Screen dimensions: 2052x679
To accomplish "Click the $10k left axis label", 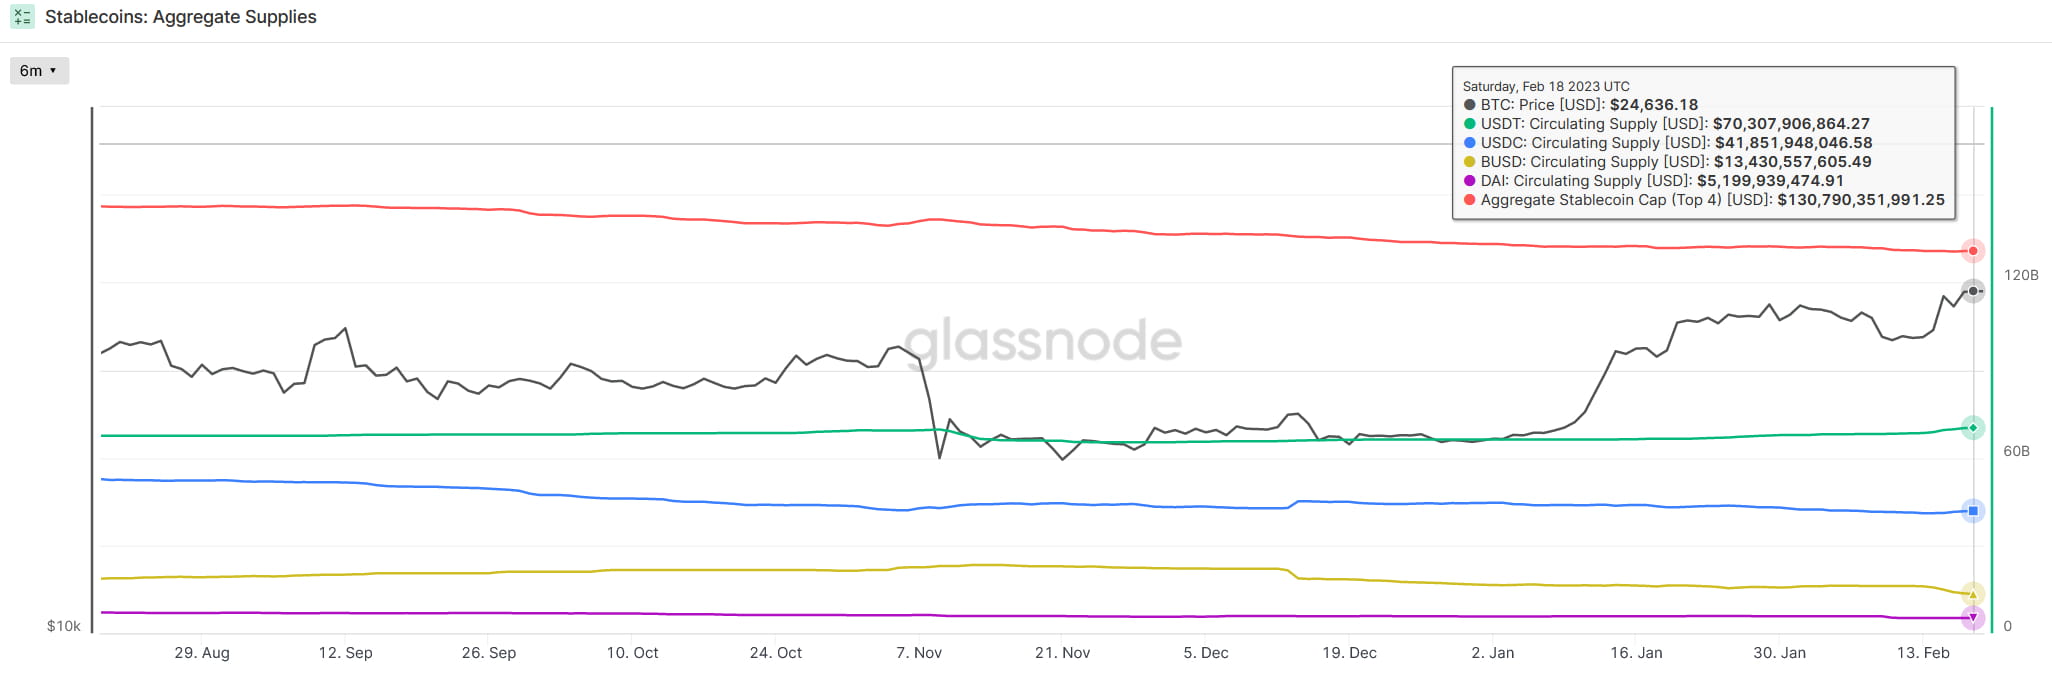I will (x=64, y=626).
